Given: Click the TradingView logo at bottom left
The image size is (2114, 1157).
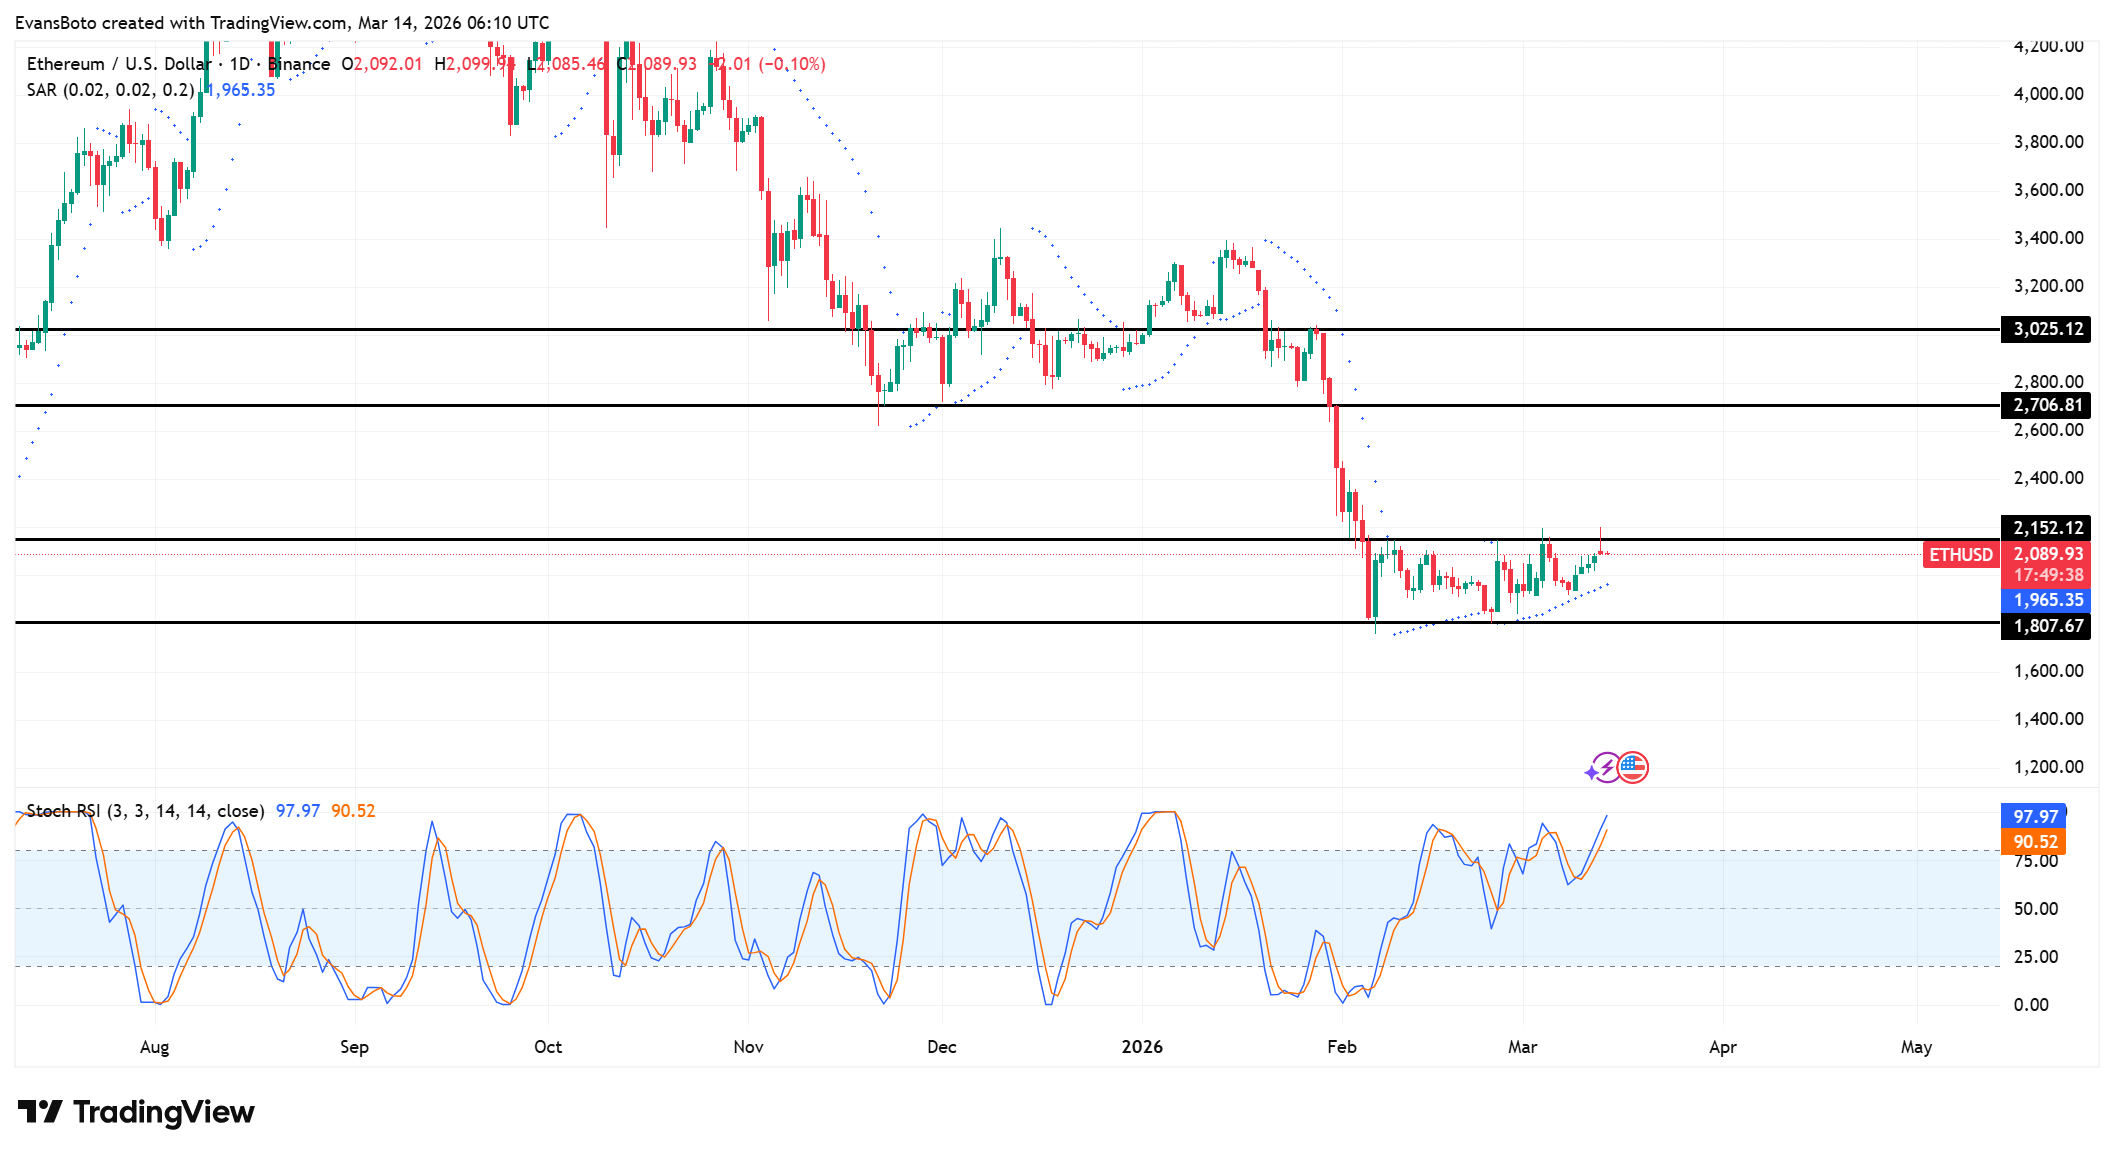Looking at the screenshot, I should pyautogui.click(x=137, y=1111).
